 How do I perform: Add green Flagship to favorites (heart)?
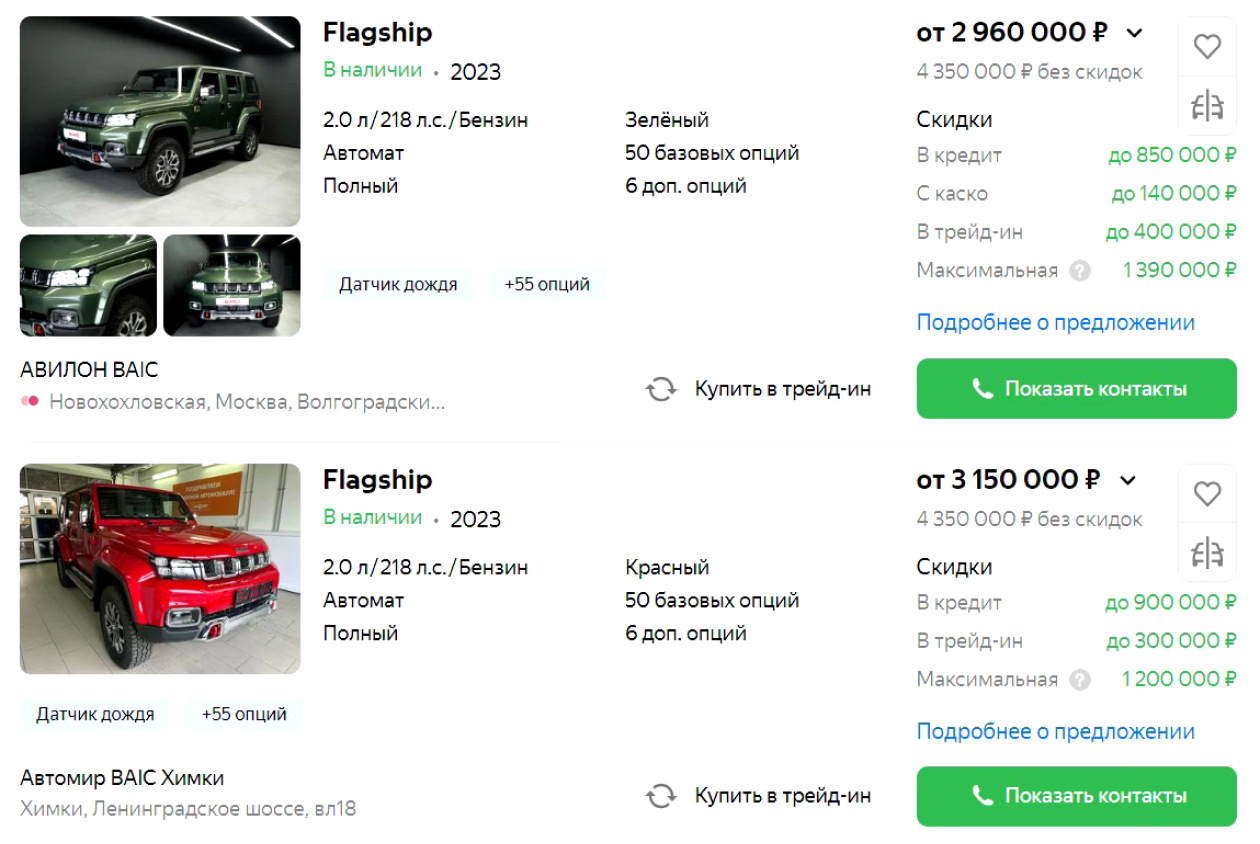click(1207, 47)
